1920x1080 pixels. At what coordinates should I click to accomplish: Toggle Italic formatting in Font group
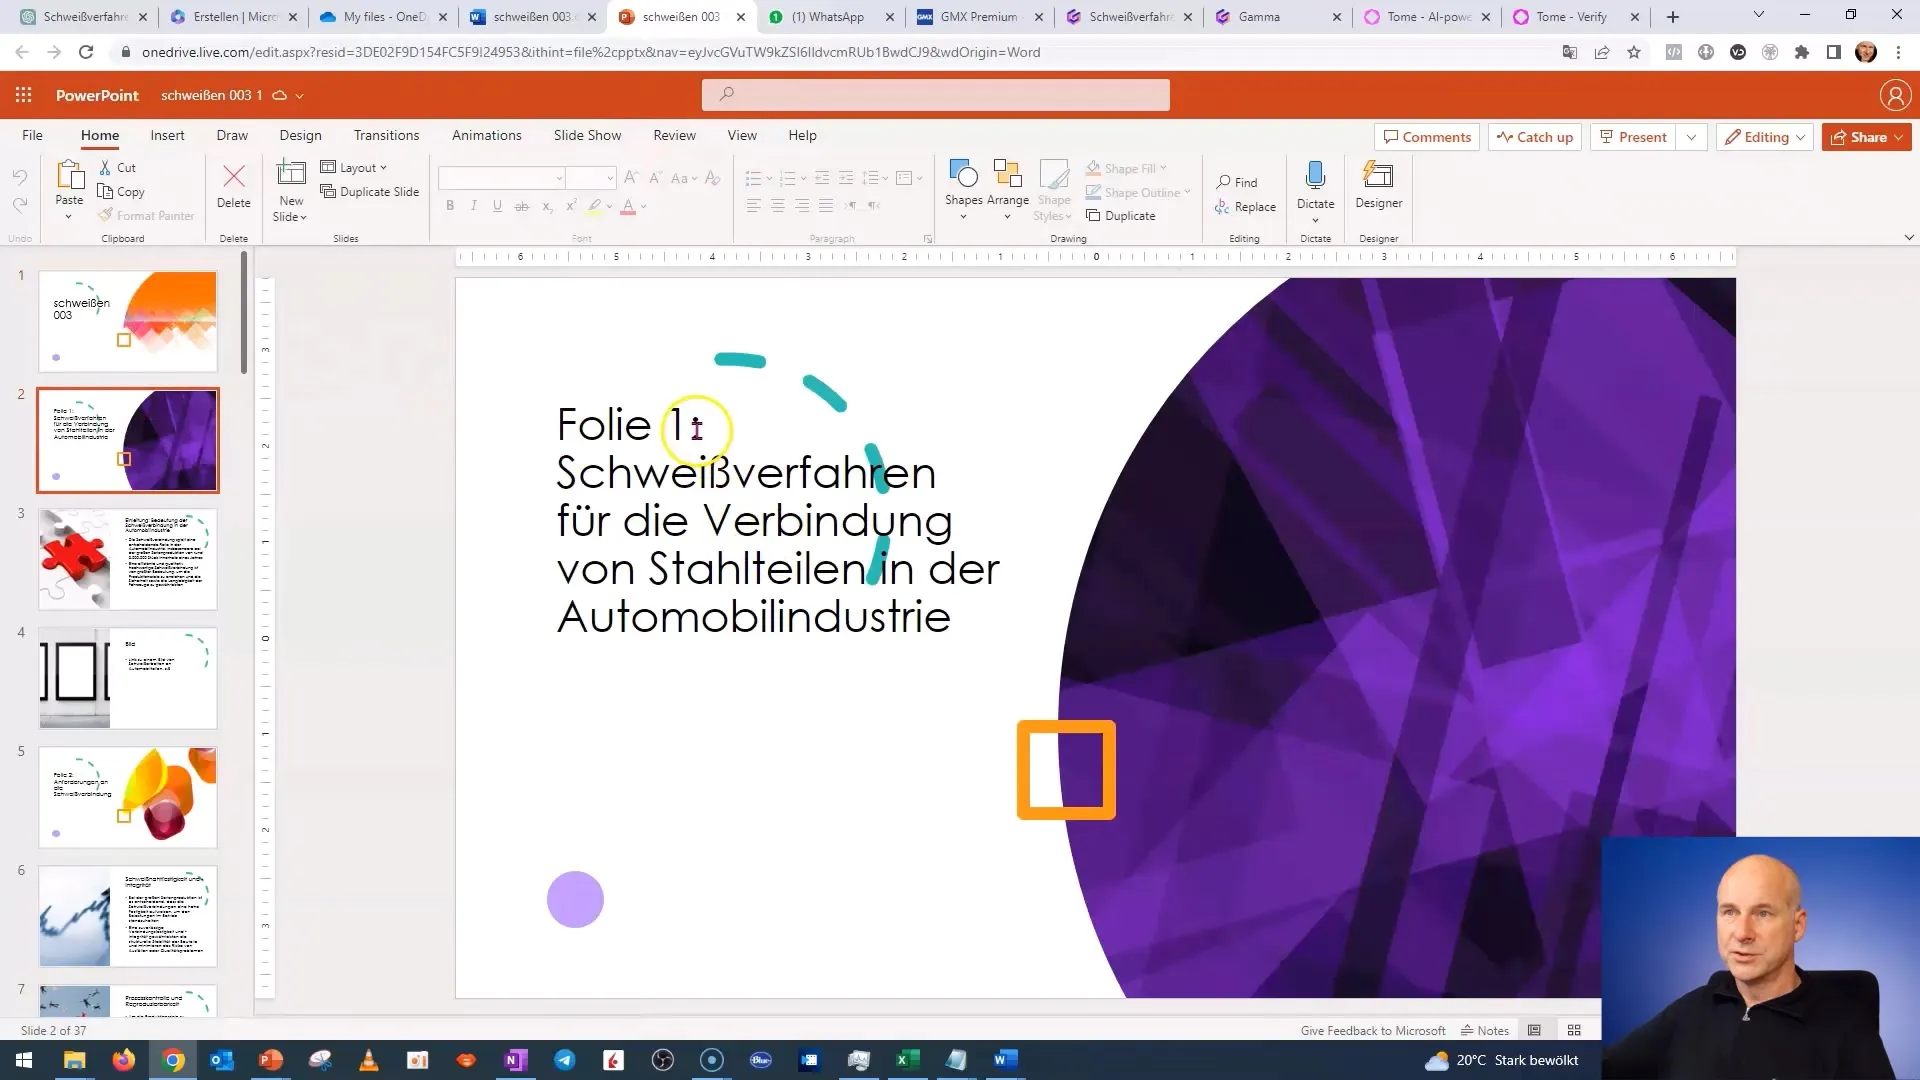pos(475,207)
